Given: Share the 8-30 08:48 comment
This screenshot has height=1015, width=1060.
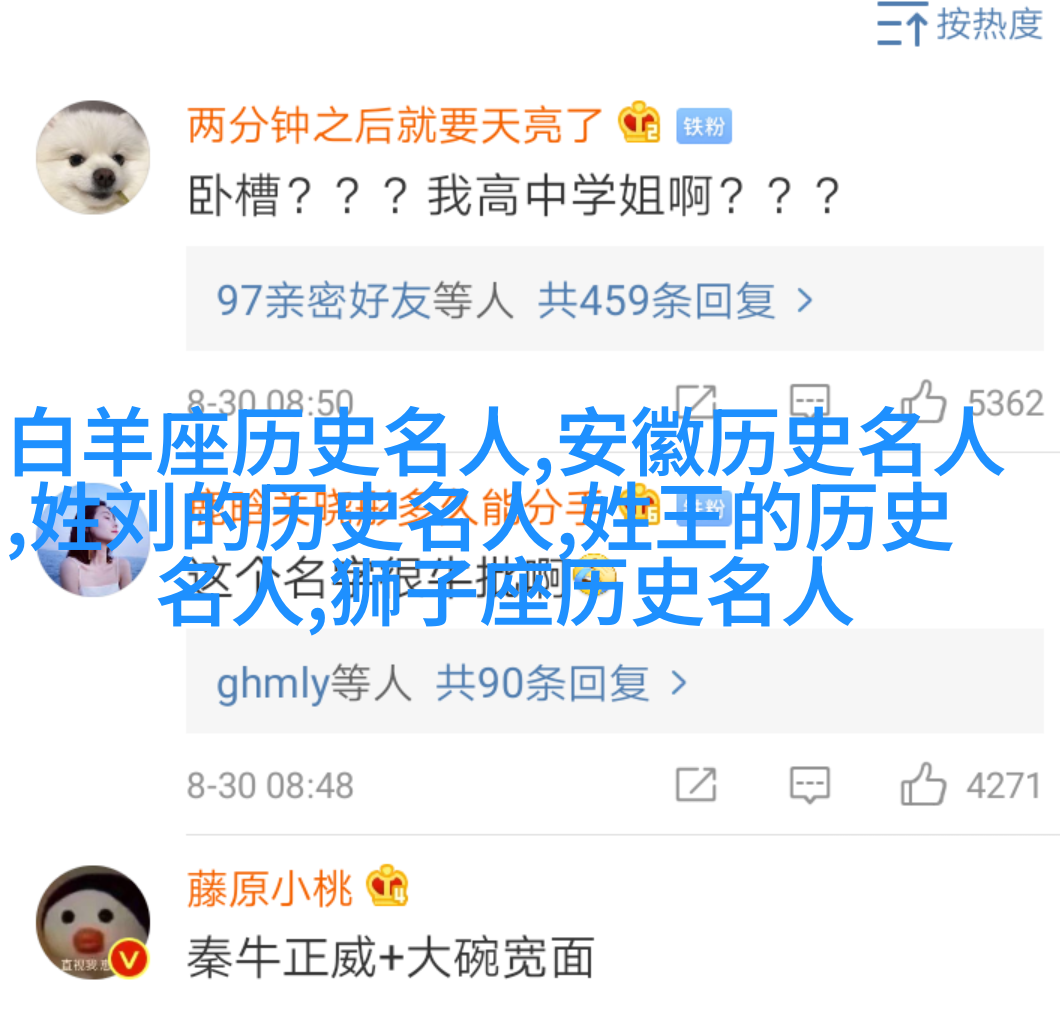Looking at the screenshot, I should coord(696,785).
